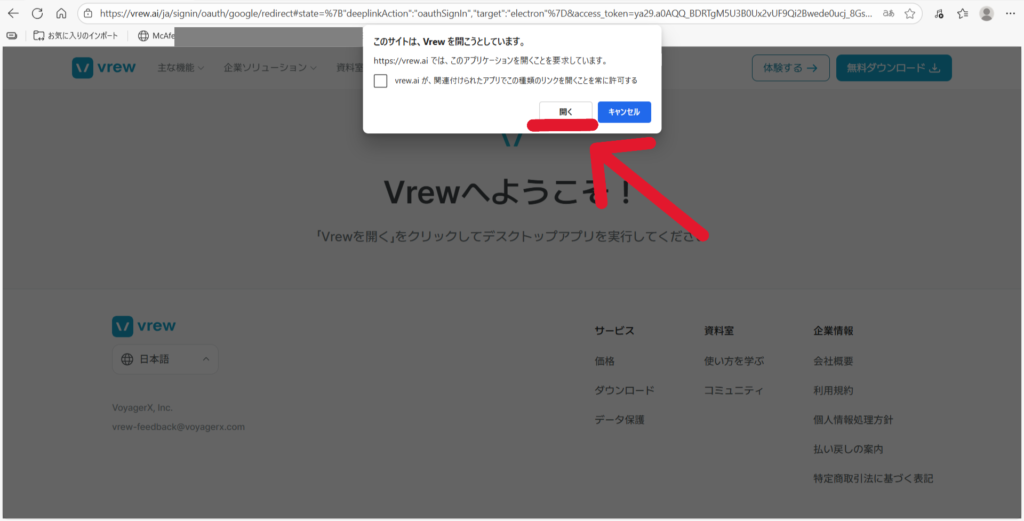Open browser profile avatar

coord(986,14)
